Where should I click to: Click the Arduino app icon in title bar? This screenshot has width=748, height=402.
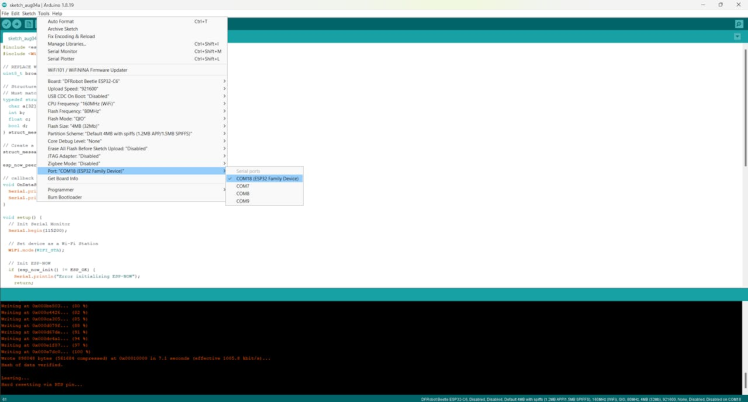pyautogui.click(x=4, y=5)
